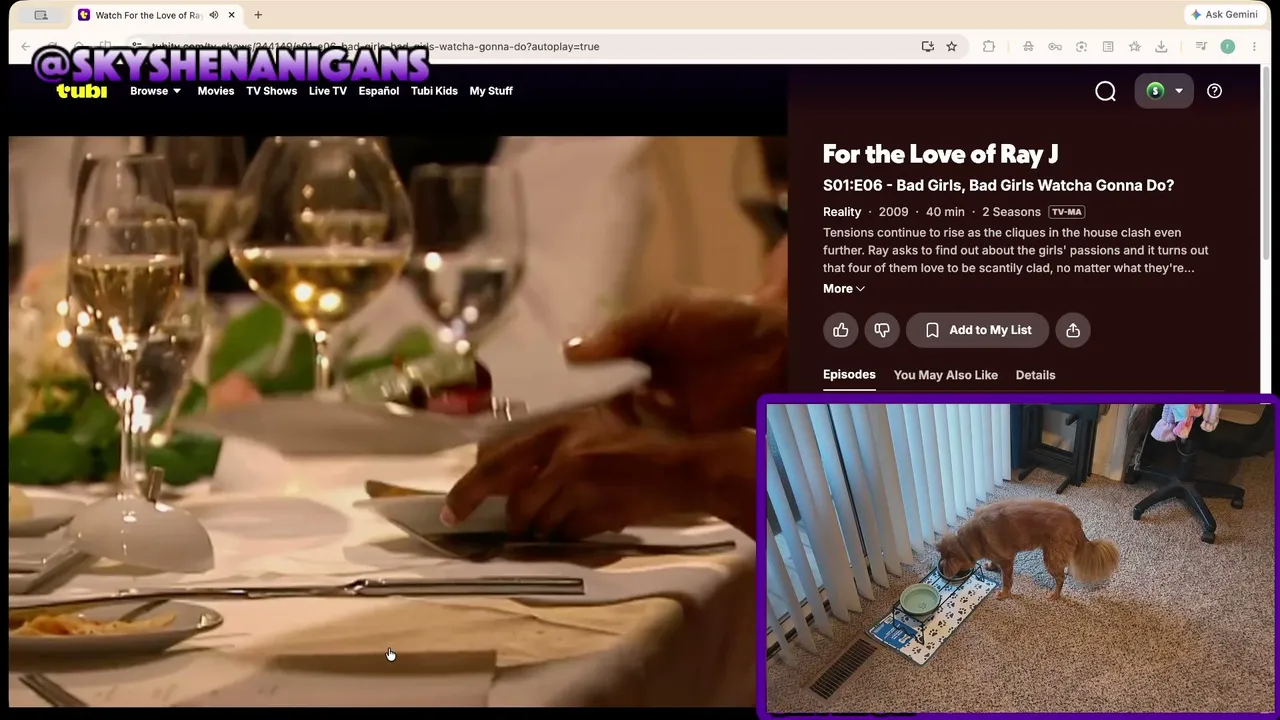This screenshot has width=1280, height=720.
Task: Close the For the Love of Ray J tab
Action: coord(231,15)
